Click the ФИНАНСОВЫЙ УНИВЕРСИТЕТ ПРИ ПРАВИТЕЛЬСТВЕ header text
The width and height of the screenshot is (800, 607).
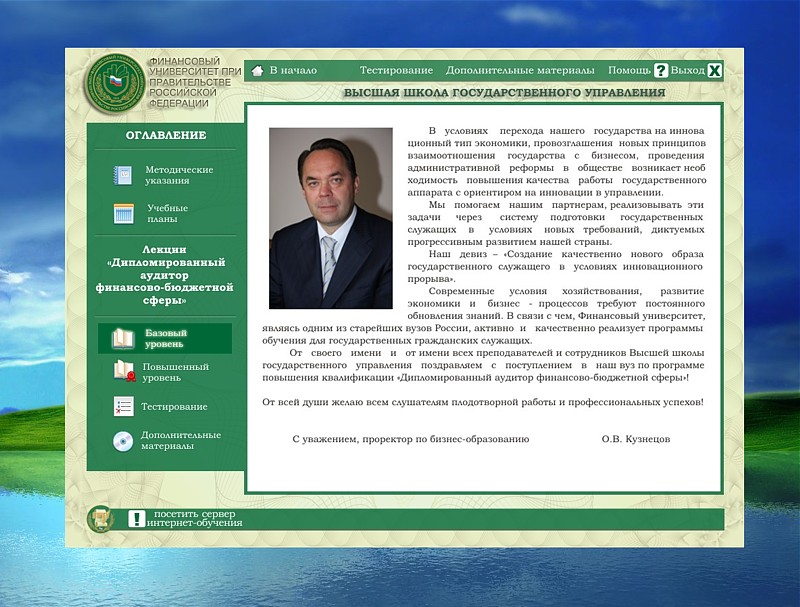195,82
